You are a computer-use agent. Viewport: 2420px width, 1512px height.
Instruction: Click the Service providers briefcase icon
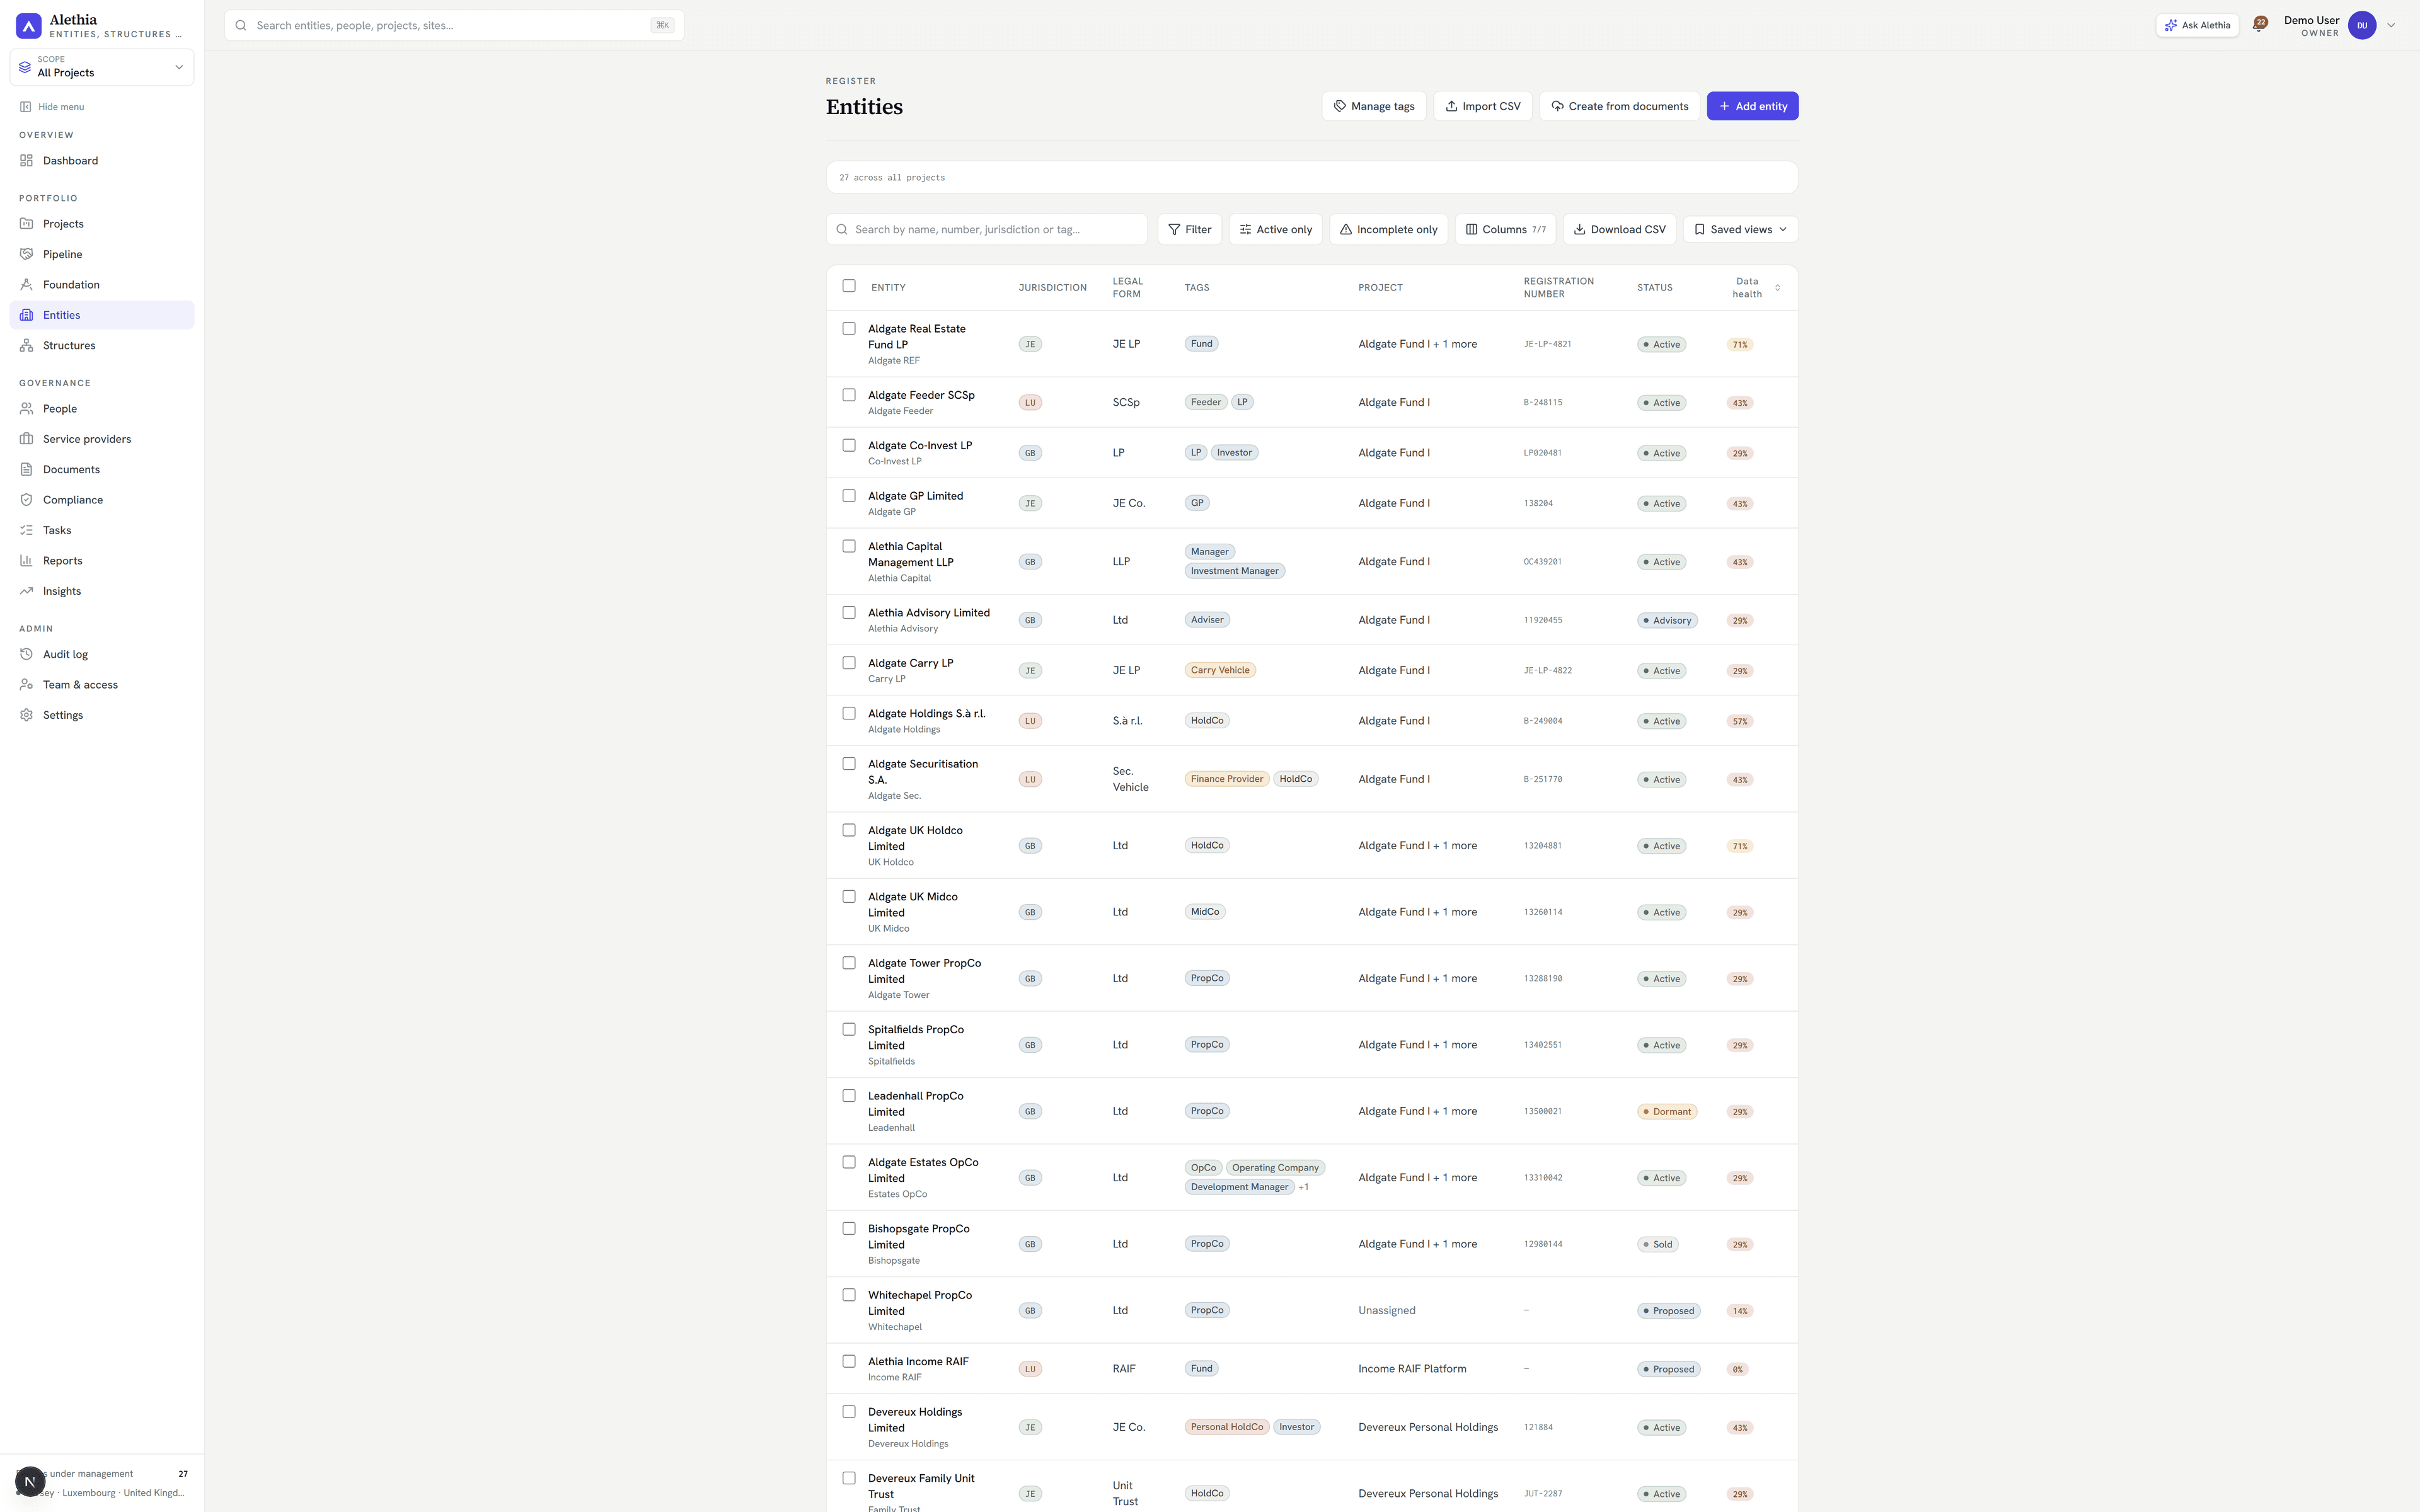(x=27, y=439)
